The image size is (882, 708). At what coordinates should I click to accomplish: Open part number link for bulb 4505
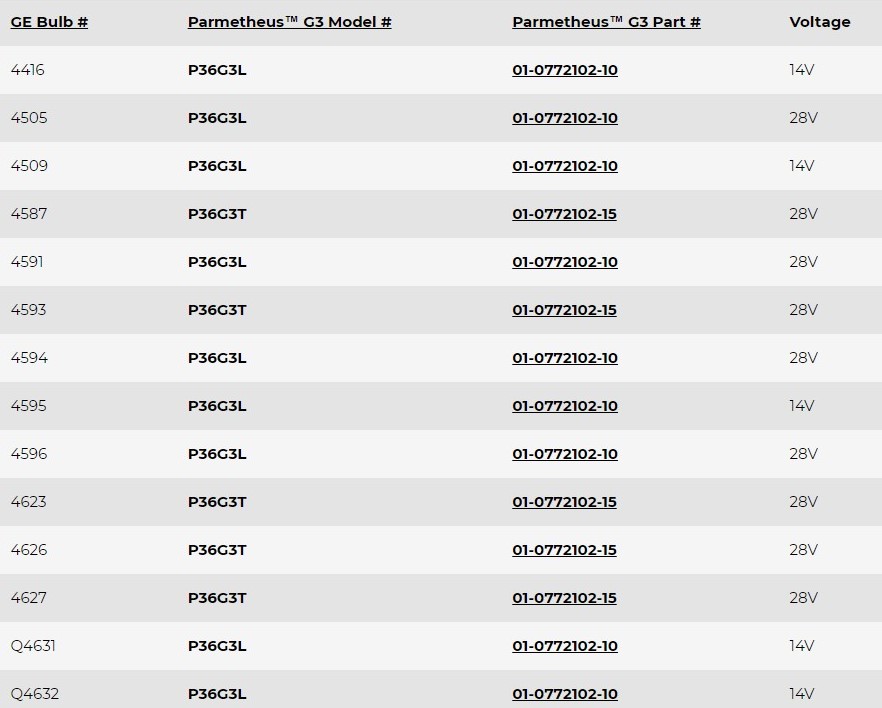(x=565, y=118)
